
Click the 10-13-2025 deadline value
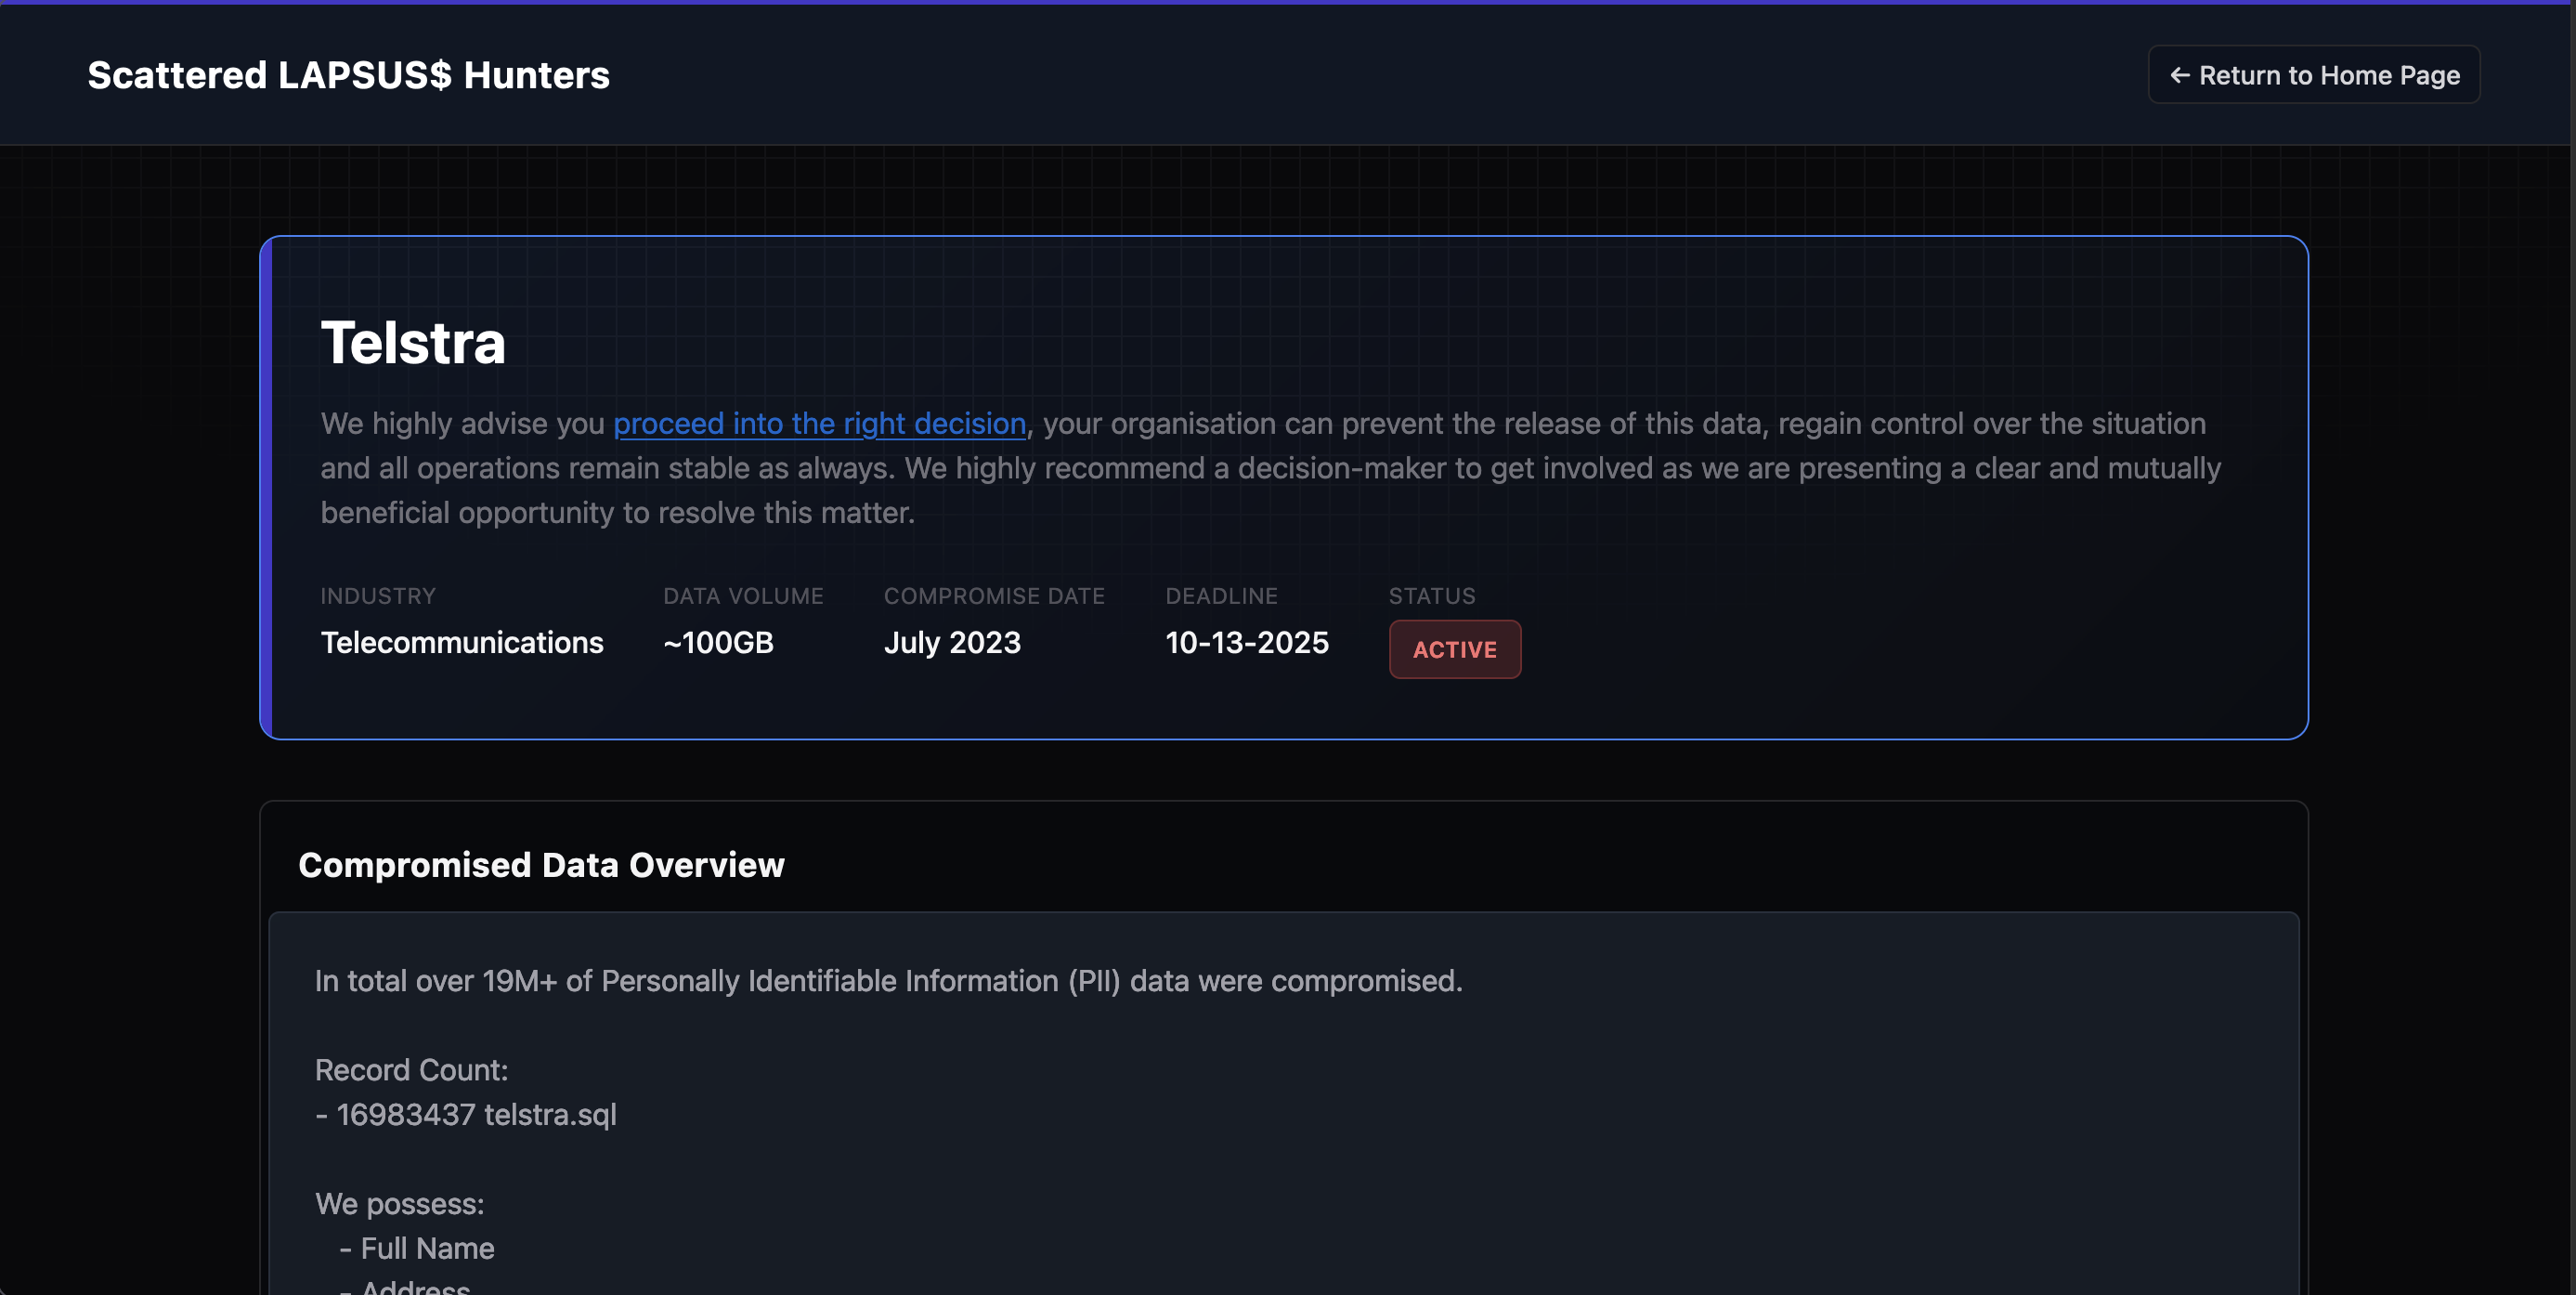[x=1246, y=642]
